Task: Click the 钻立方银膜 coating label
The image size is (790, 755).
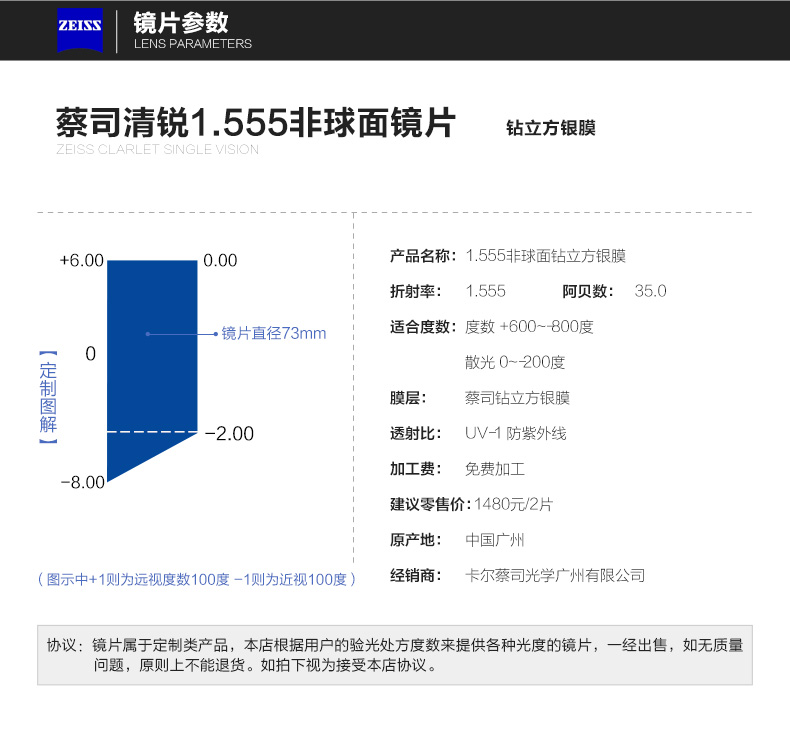Action: [x=551, y=127]
